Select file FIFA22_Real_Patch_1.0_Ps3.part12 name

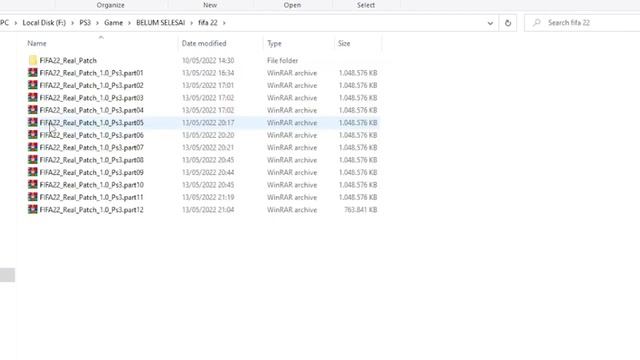point(91,210)
